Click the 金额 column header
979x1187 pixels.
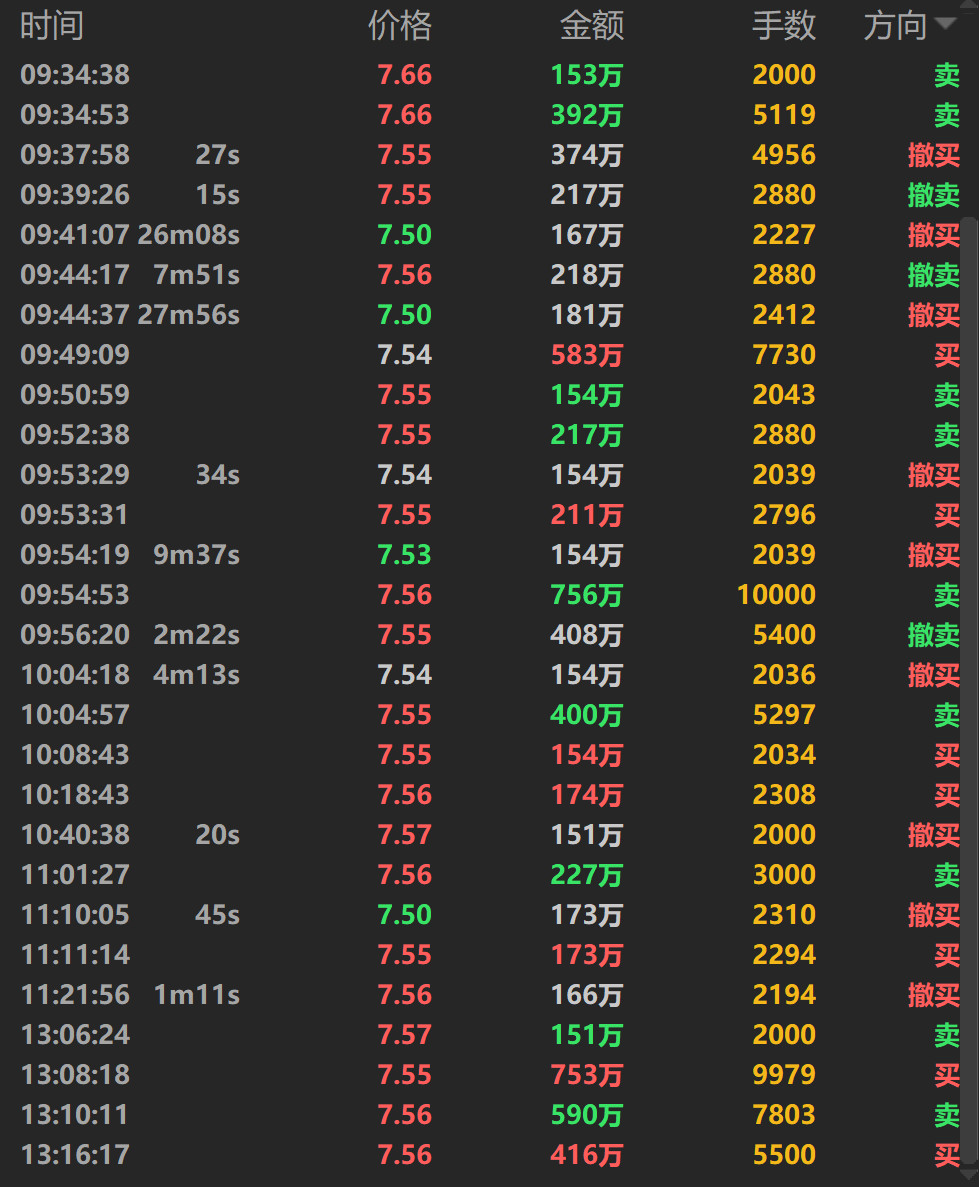(591, 26)
